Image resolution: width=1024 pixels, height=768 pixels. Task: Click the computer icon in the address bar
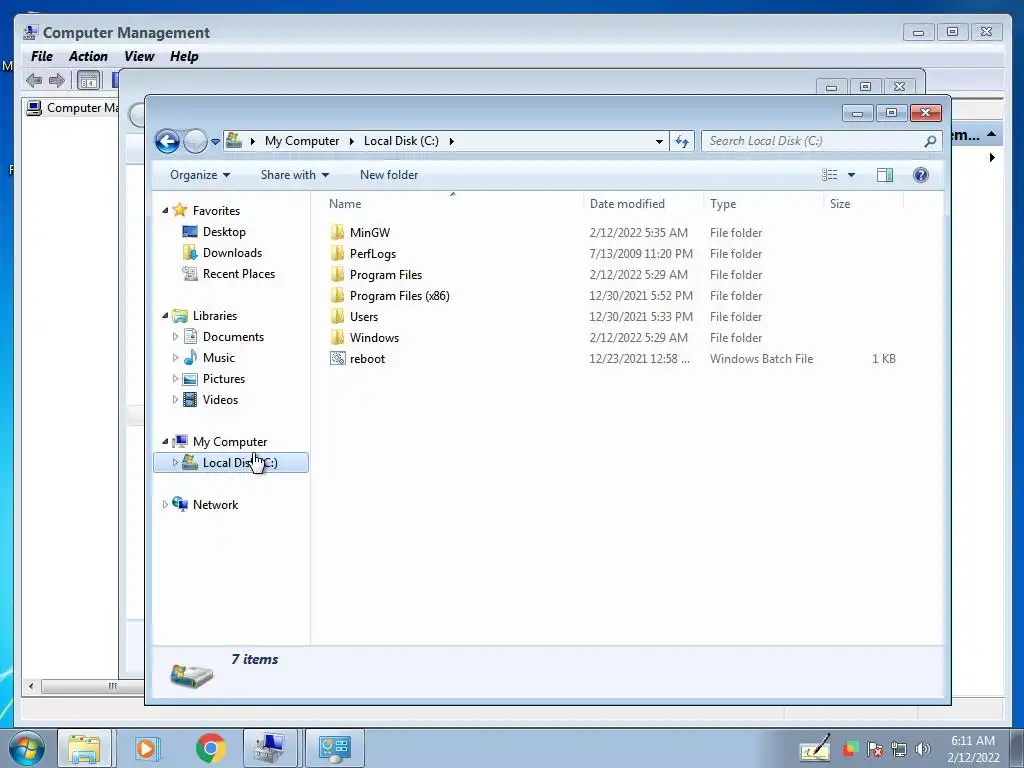[x=234, y=140]
